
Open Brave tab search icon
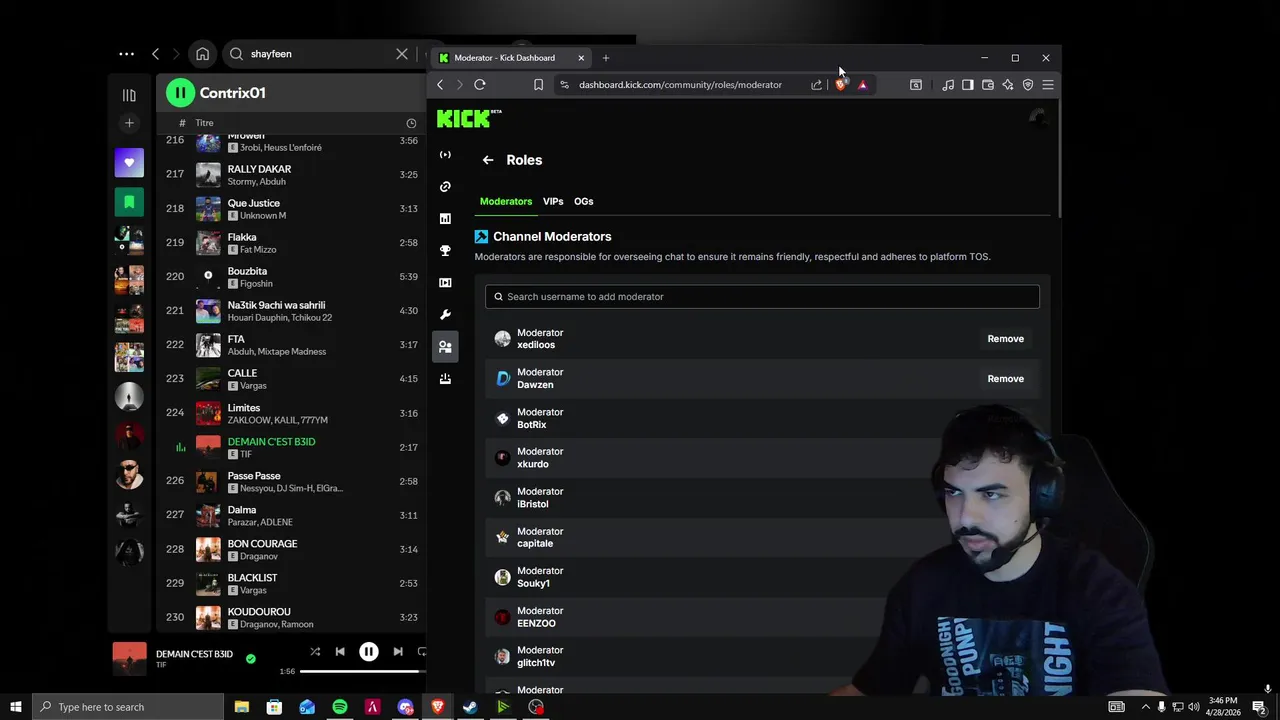(x=916, y=85)
